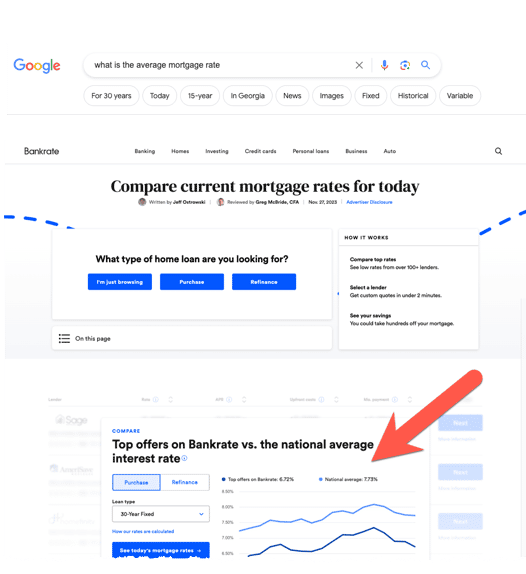Open Bankrate Personal loans menu
This screenshot has width=526, height=574.
(x=311, y=151)
